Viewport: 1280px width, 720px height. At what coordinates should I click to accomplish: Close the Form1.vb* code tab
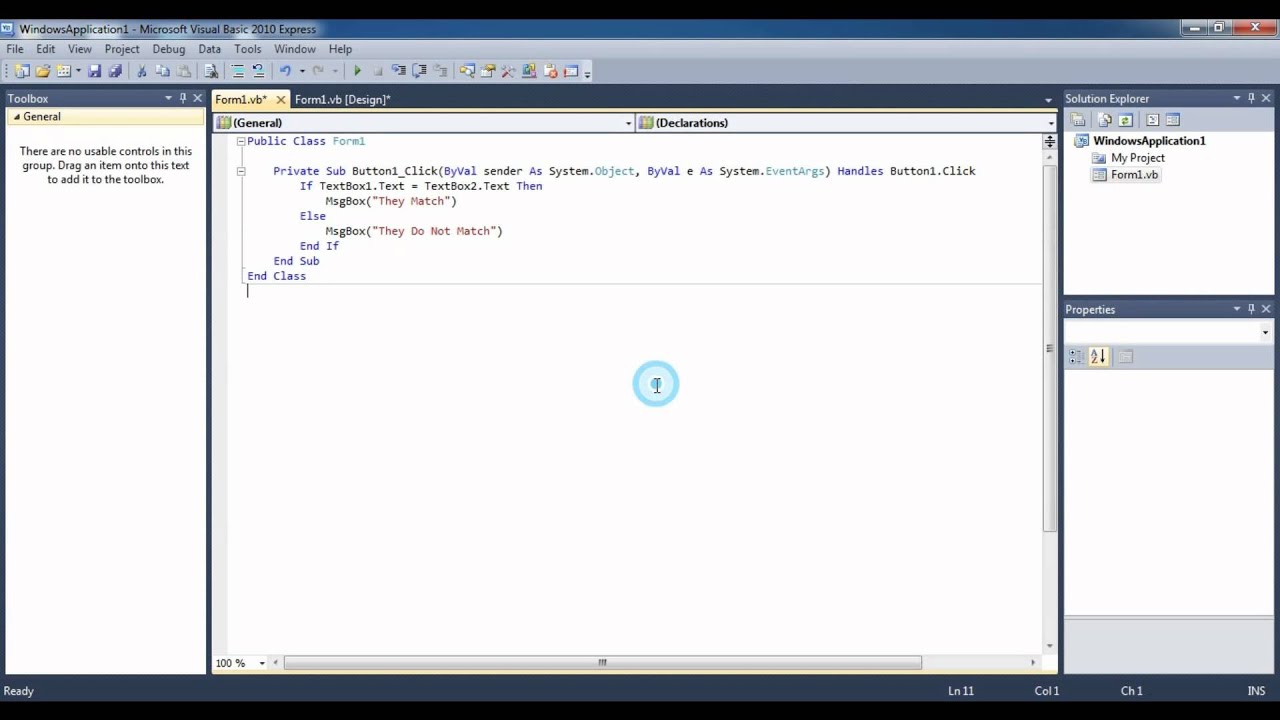click(x=281, y=99)
